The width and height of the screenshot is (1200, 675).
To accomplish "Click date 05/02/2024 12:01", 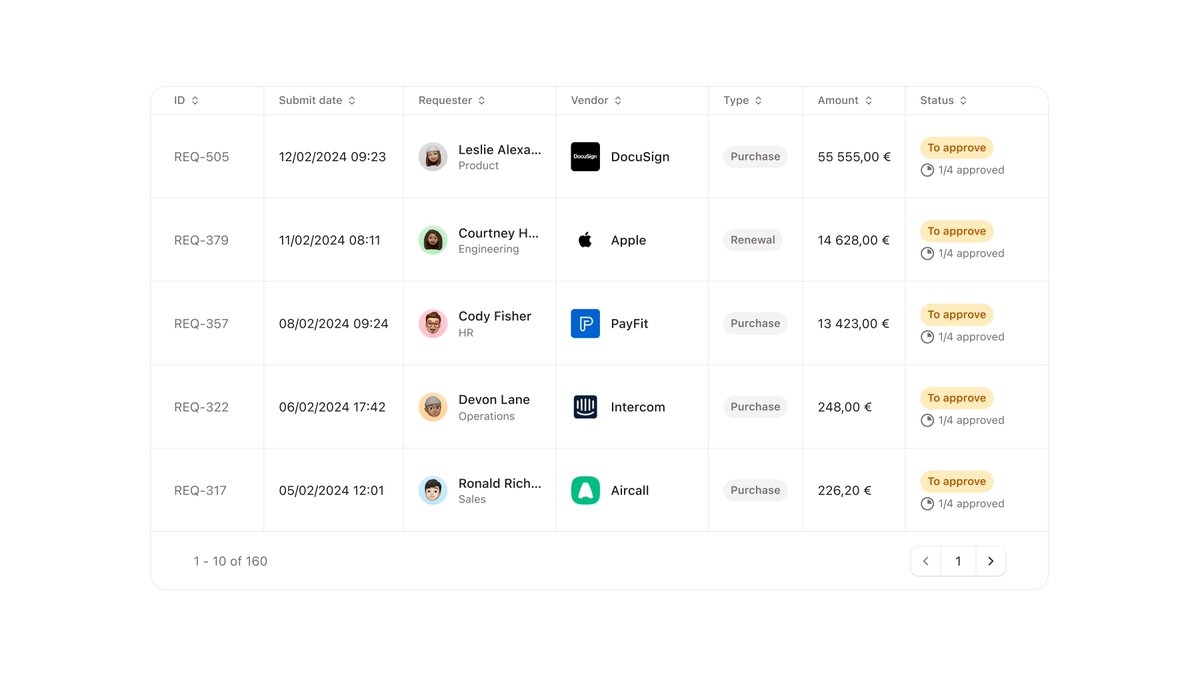I will click(331, 491).
